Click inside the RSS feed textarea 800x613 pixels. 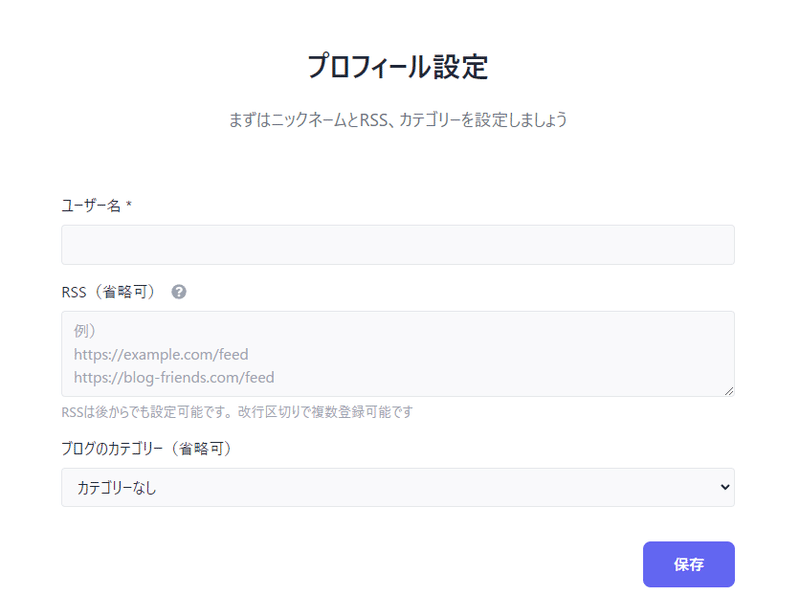pos(398,354)
